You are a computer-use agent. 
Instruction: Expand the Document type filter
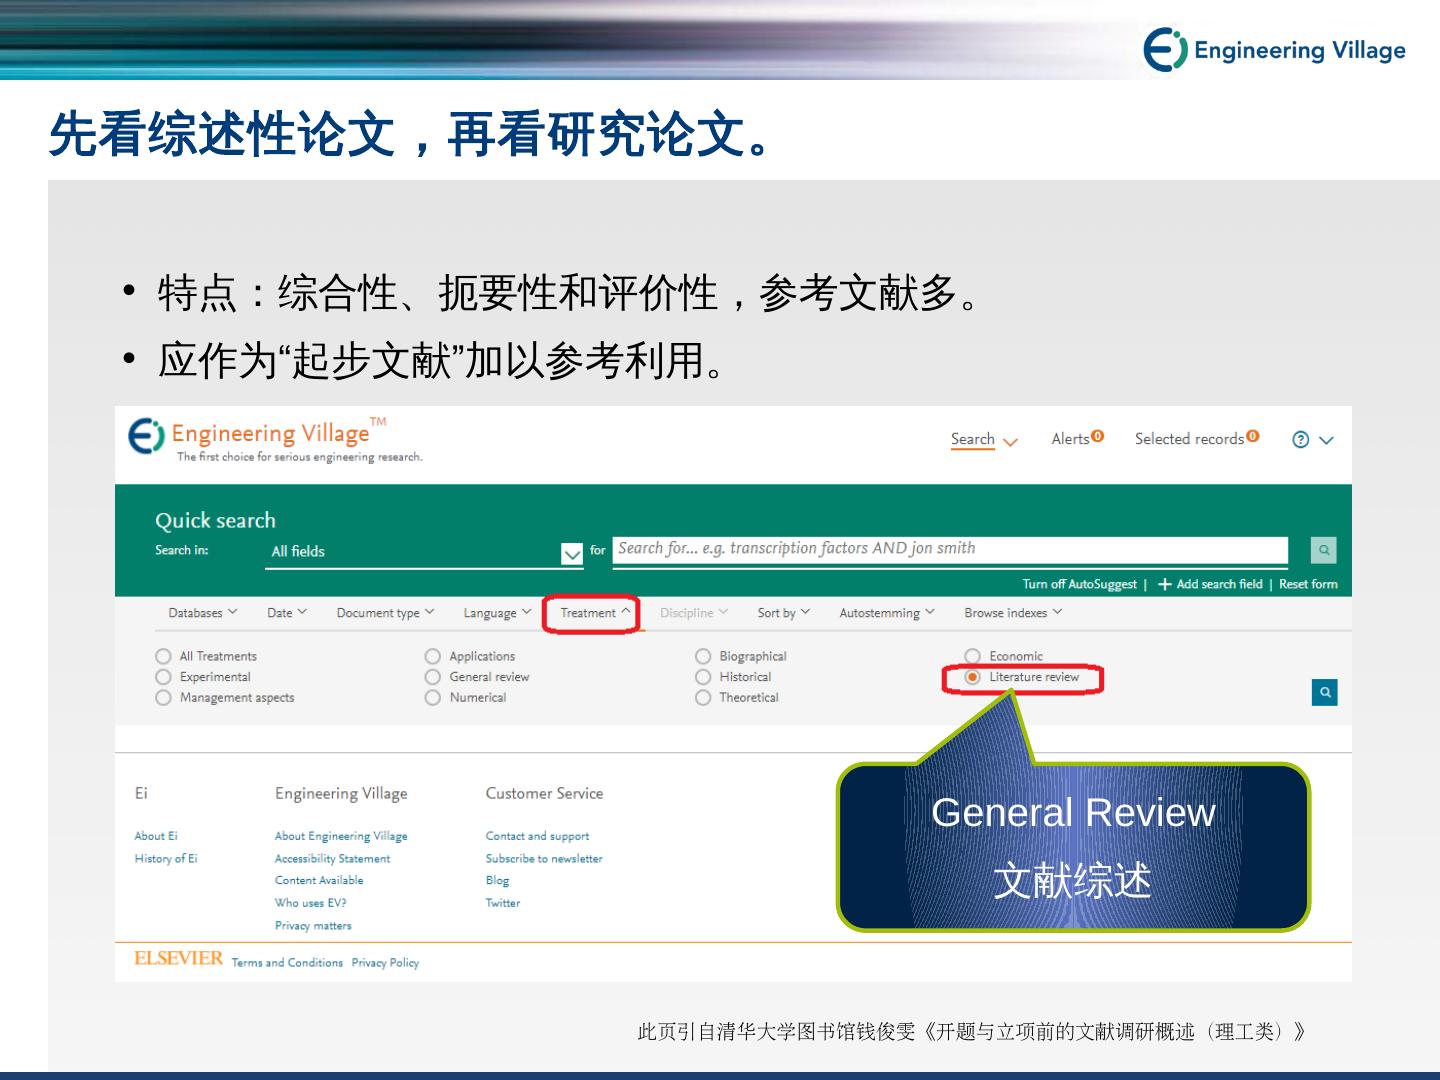tap(385, 613)
